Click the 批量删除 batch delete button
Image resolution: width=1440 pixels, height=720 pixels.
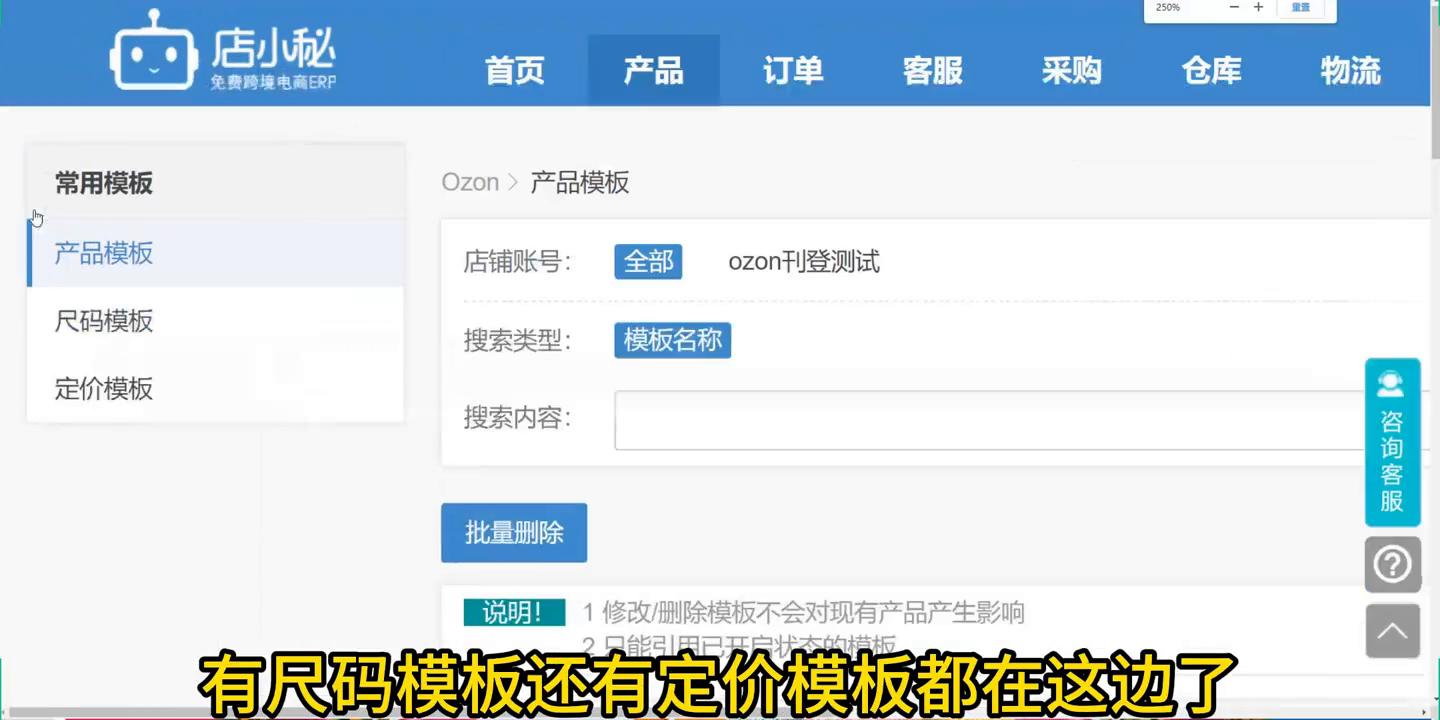(x=513, y=532)
